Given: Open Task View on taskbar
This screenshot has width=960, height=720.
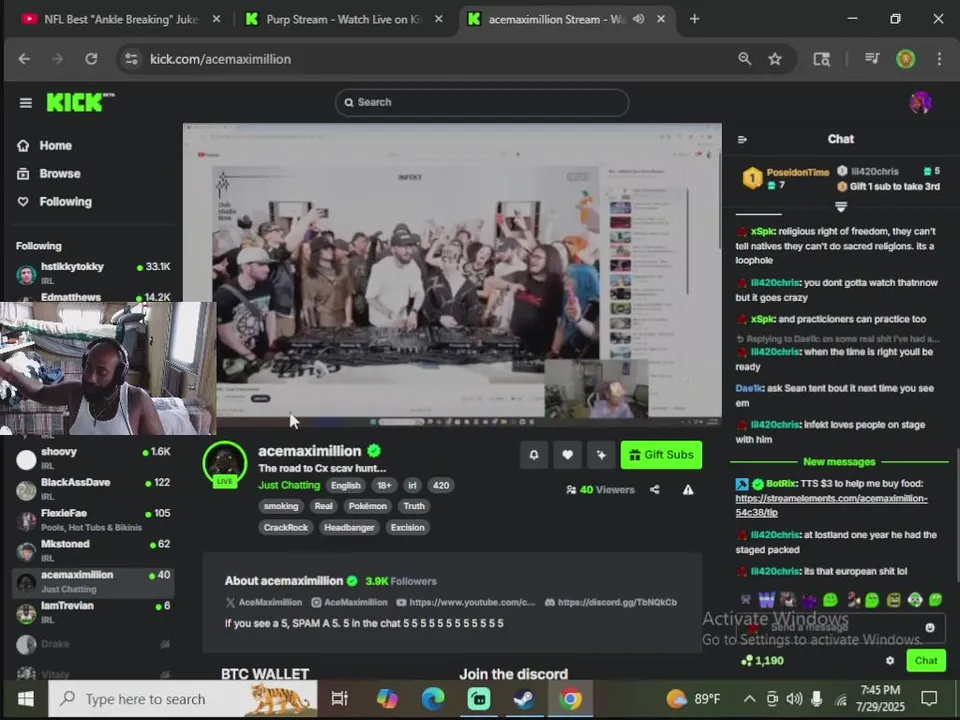Looking at the screenshot, I should [x=340, y=699].
